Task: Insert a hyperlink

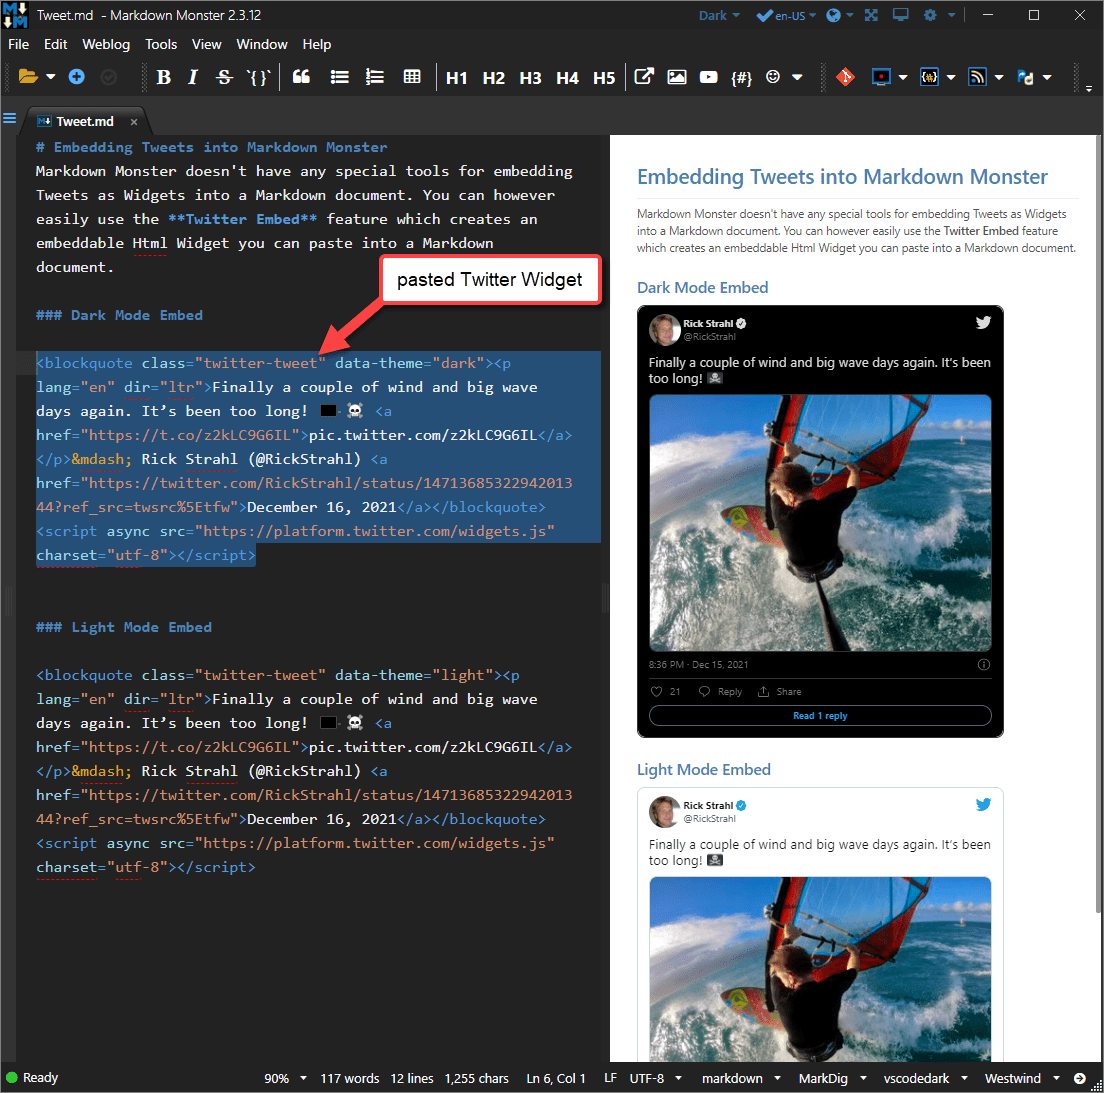Action: 644,77
